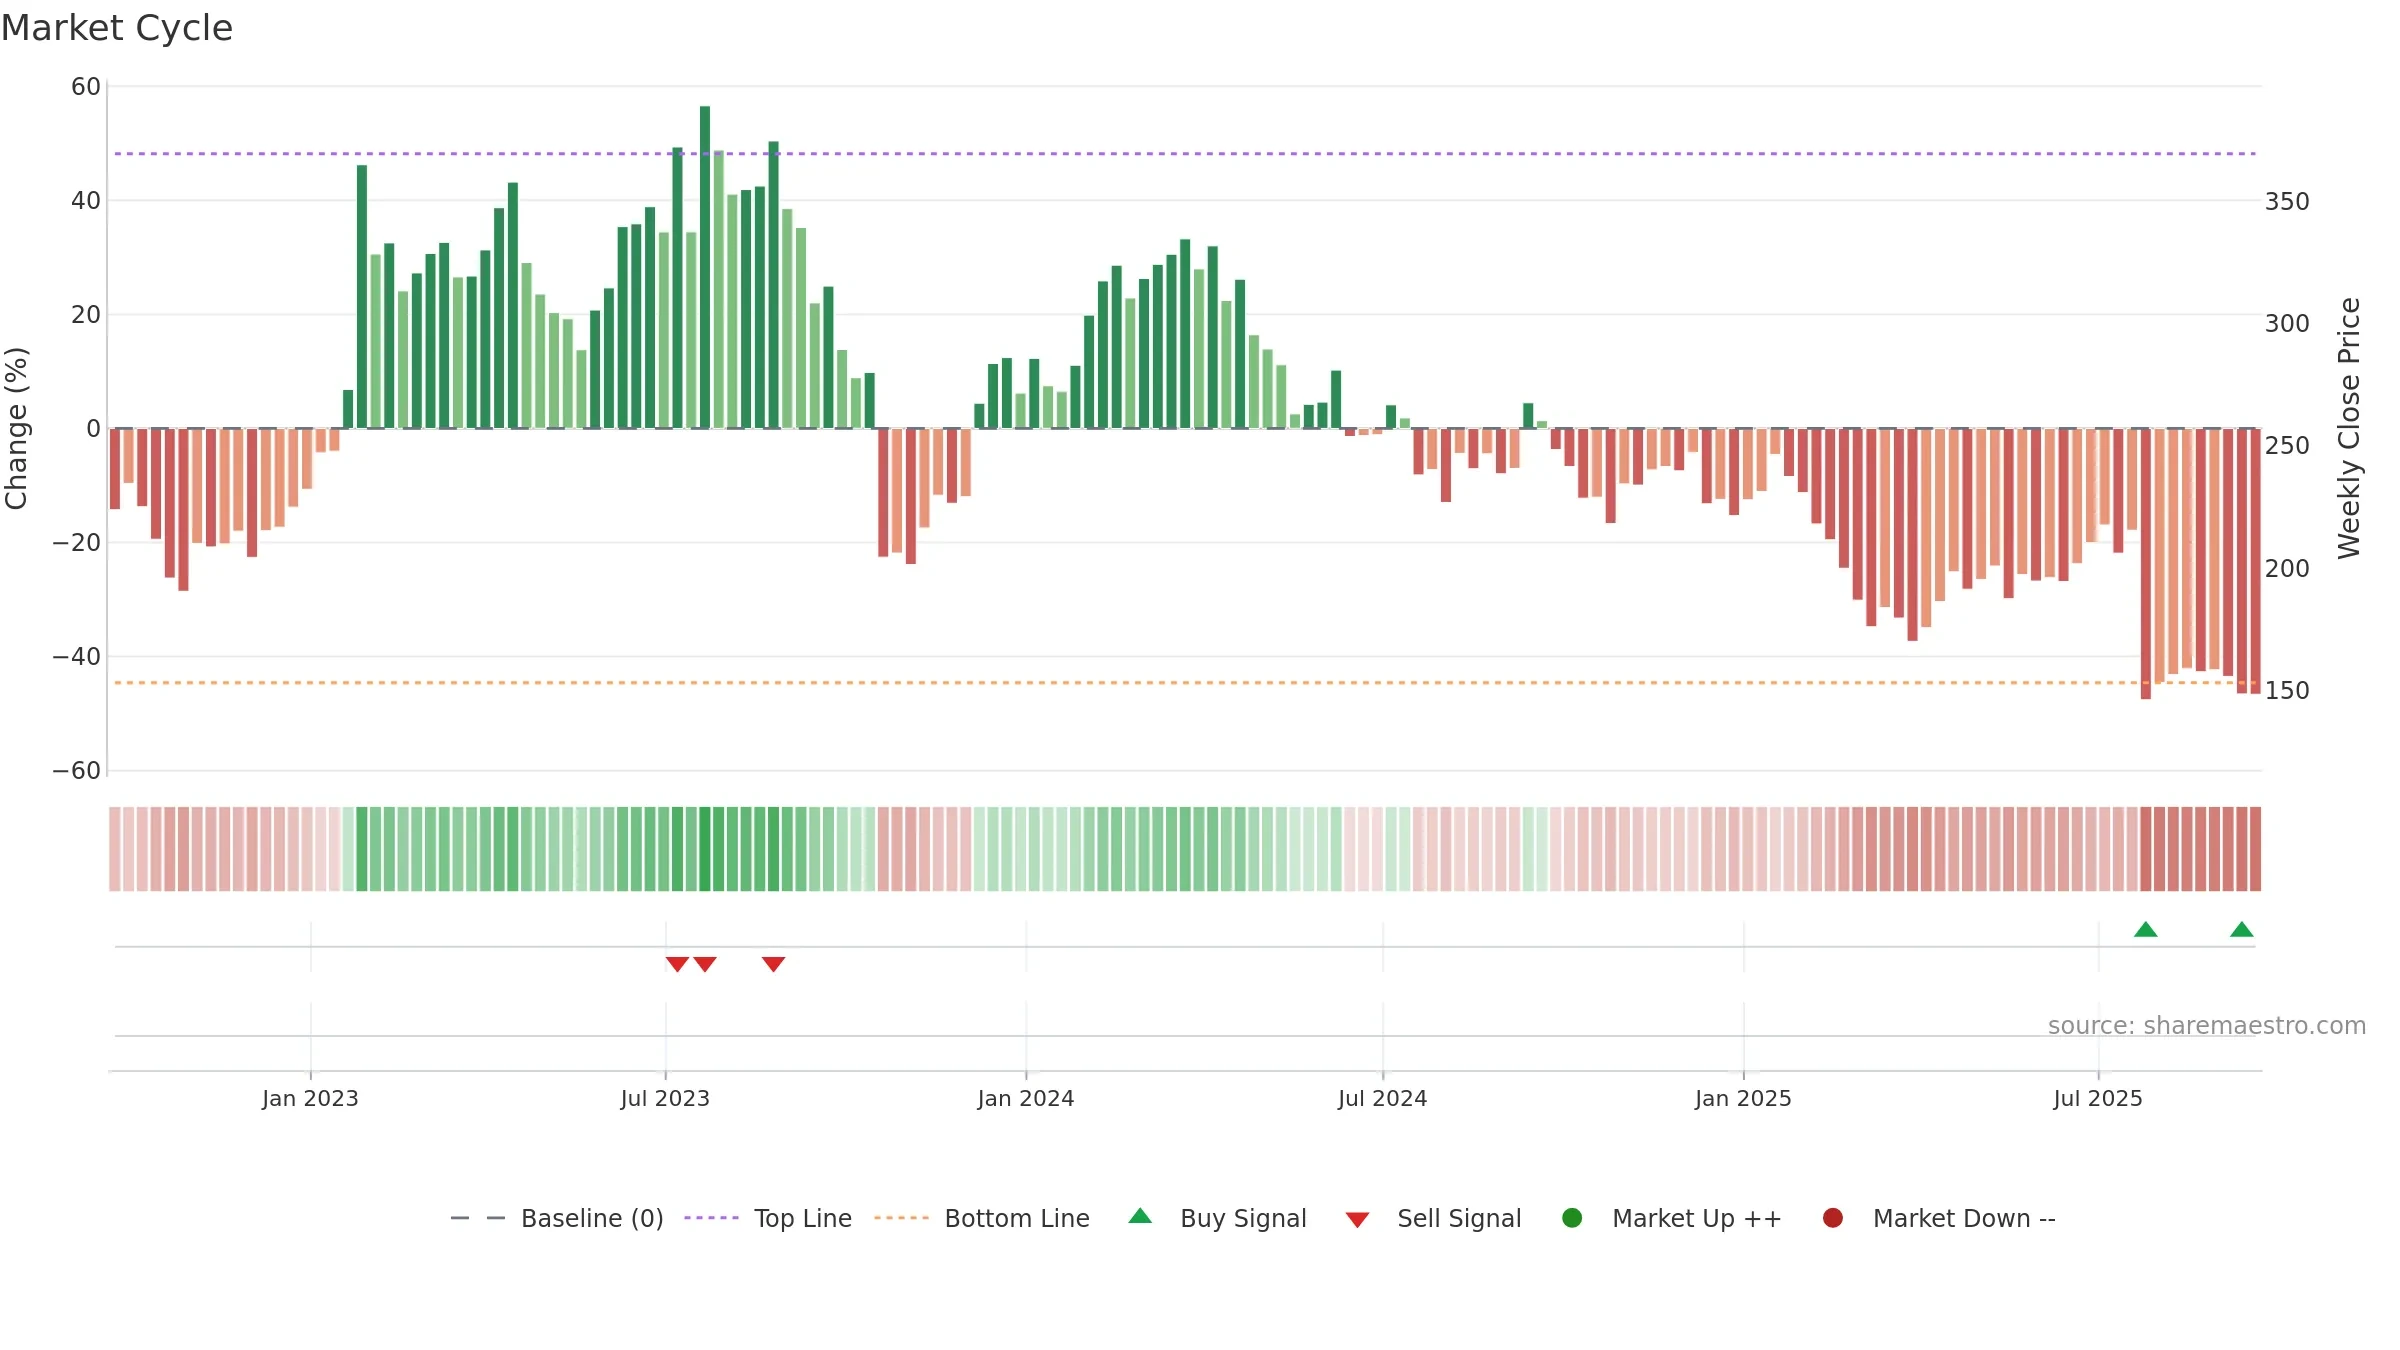Click the purple dotted Top Line on chart
This screenshot has width=2400, height=1350.
pyautogui.click(x=1185, y=154)
